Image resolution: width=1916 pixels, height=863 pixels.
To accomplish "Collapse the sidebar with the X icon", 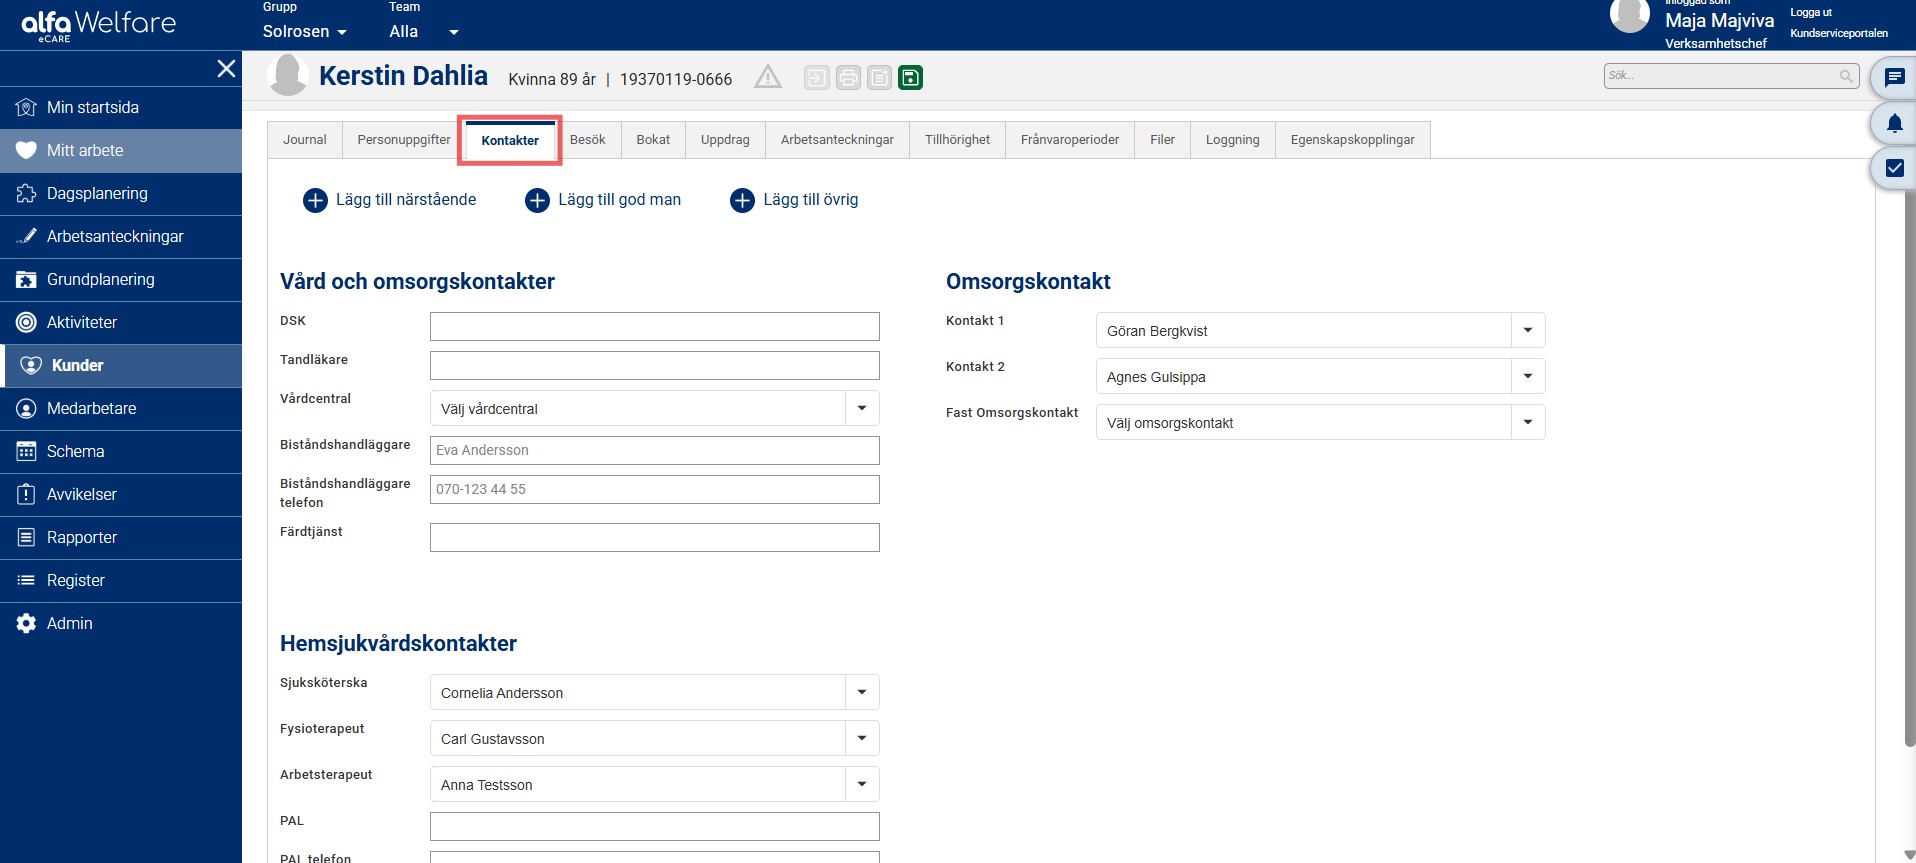I will click(x=227, y=68).
